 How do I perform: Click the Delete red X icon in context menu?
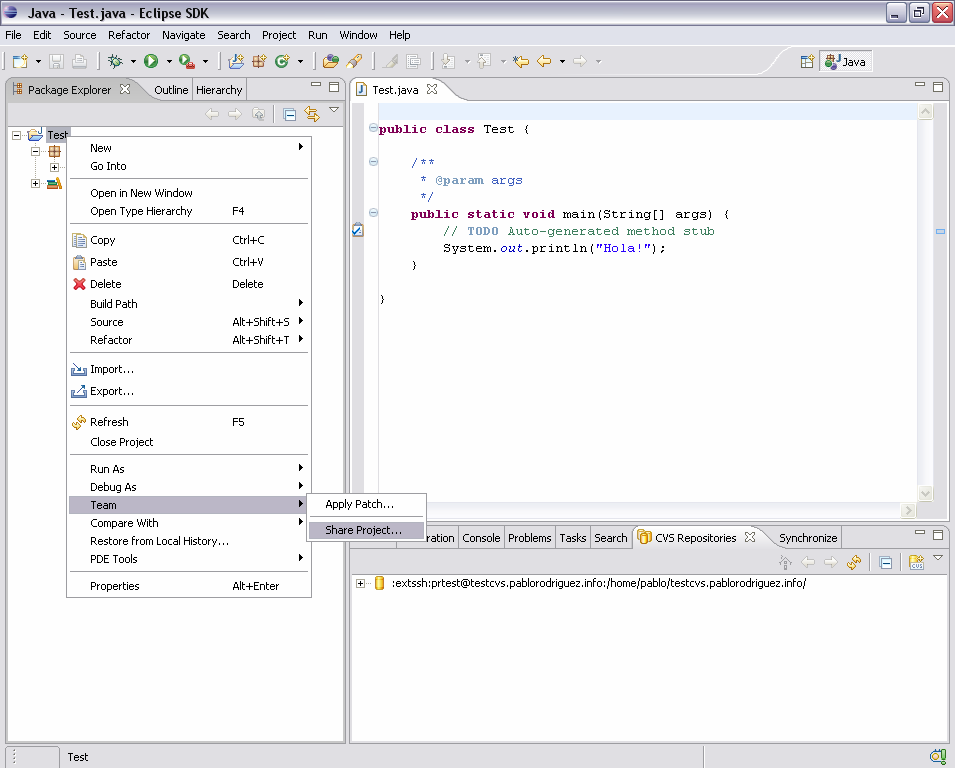(x=79, y=284)
